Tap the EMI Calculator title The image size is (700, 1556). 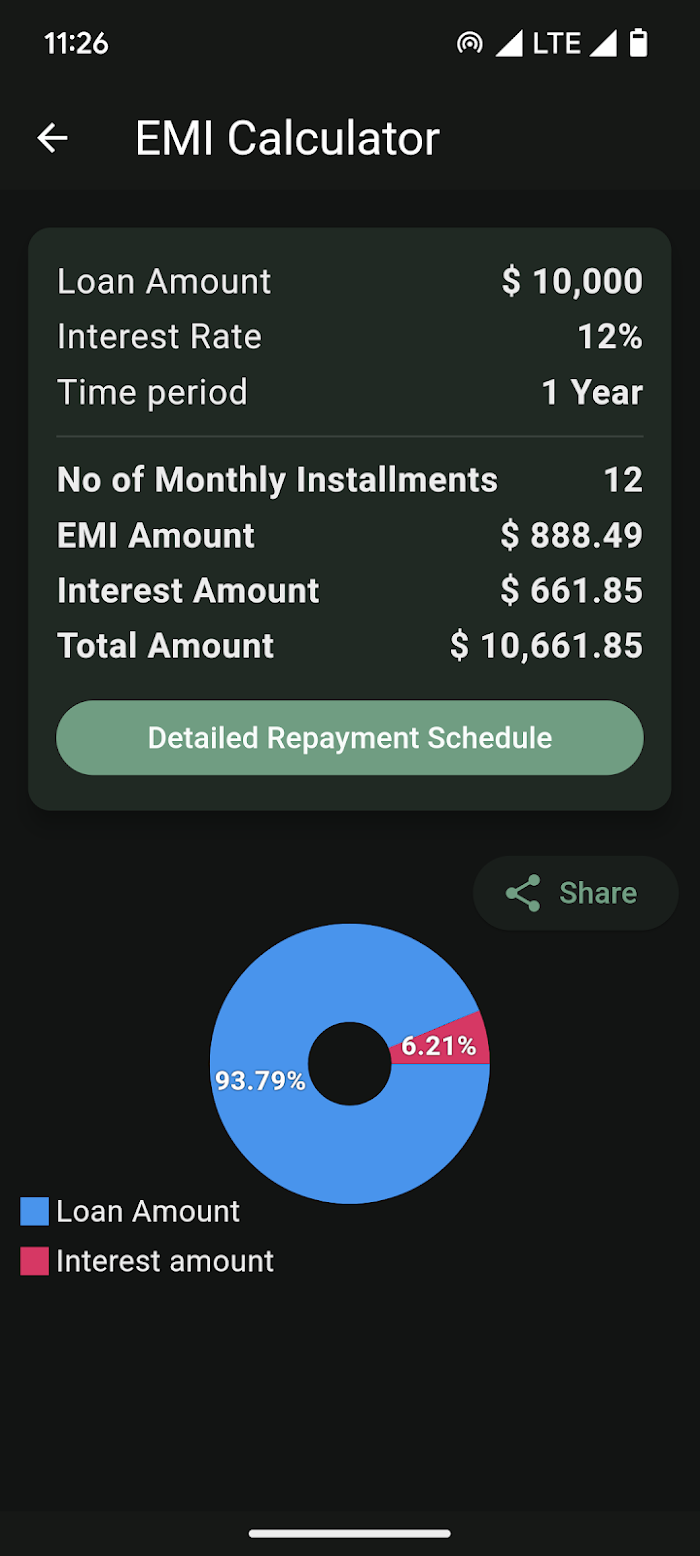(287, 138)
